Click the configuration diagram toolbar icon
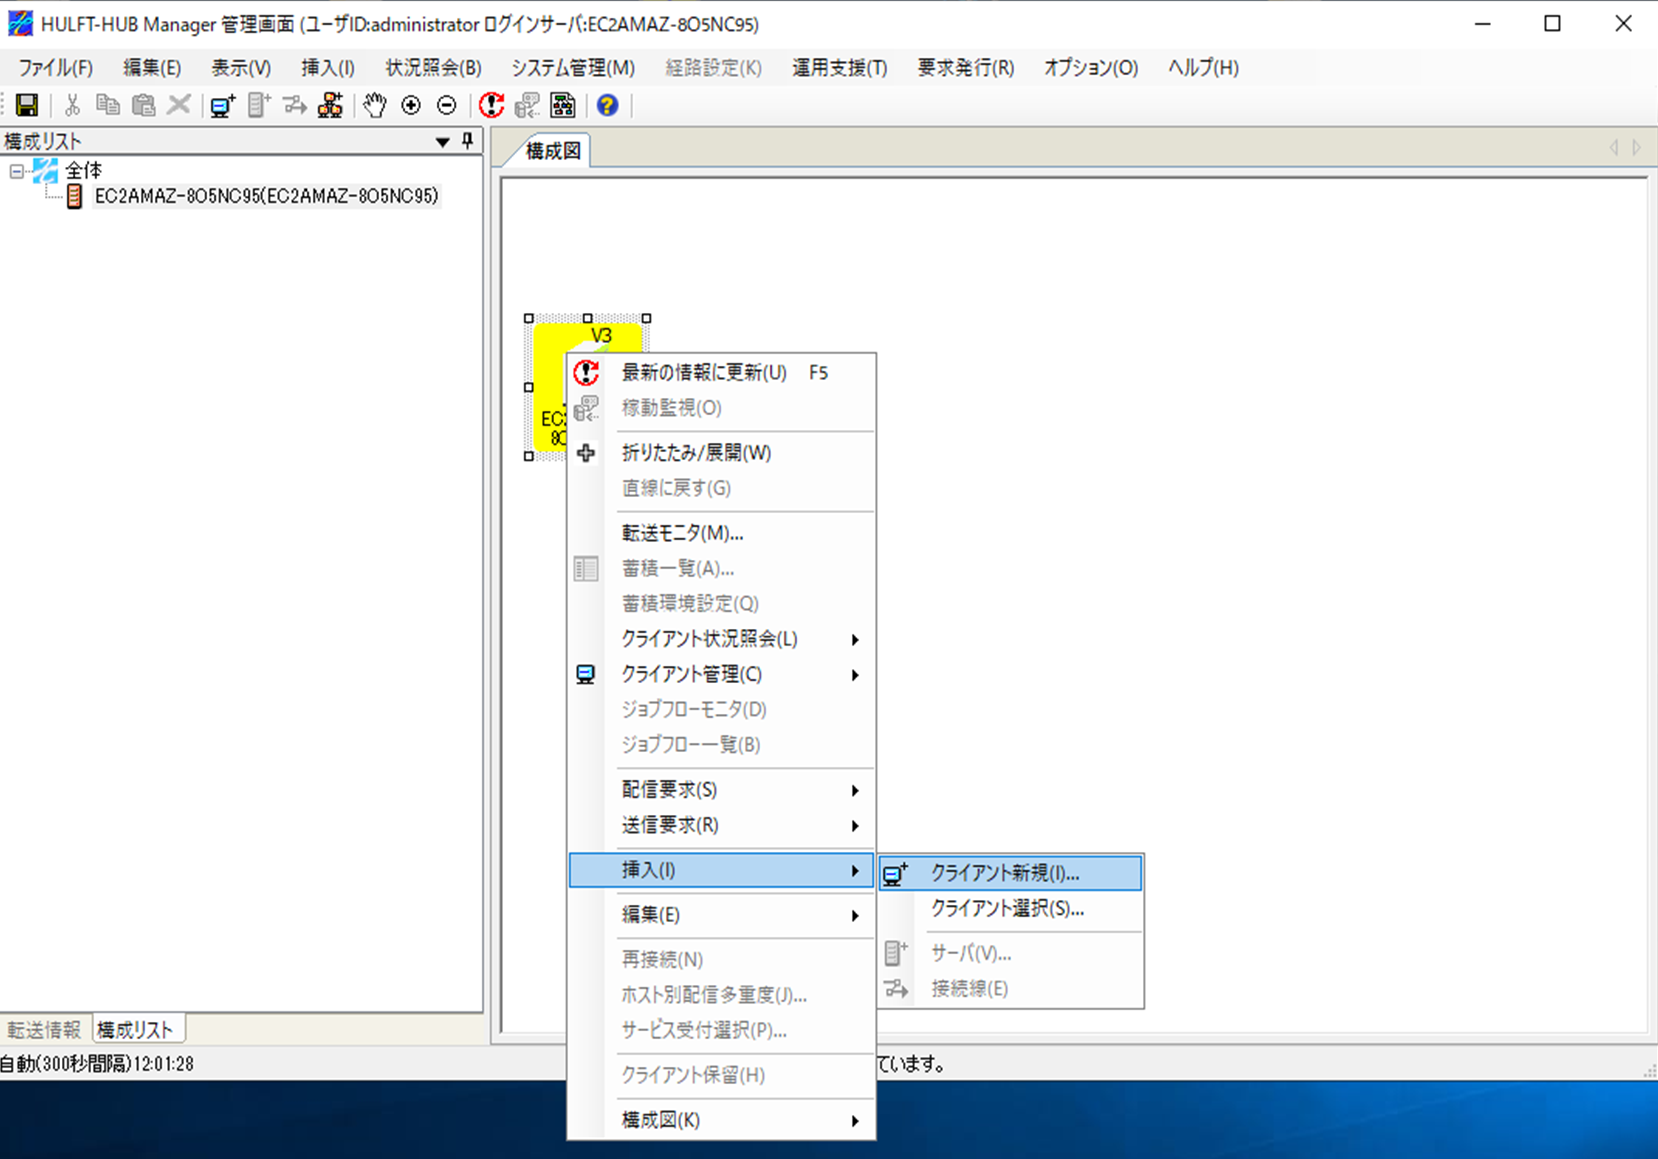This screenshot has width=1658, height=1159. (563, 105)
